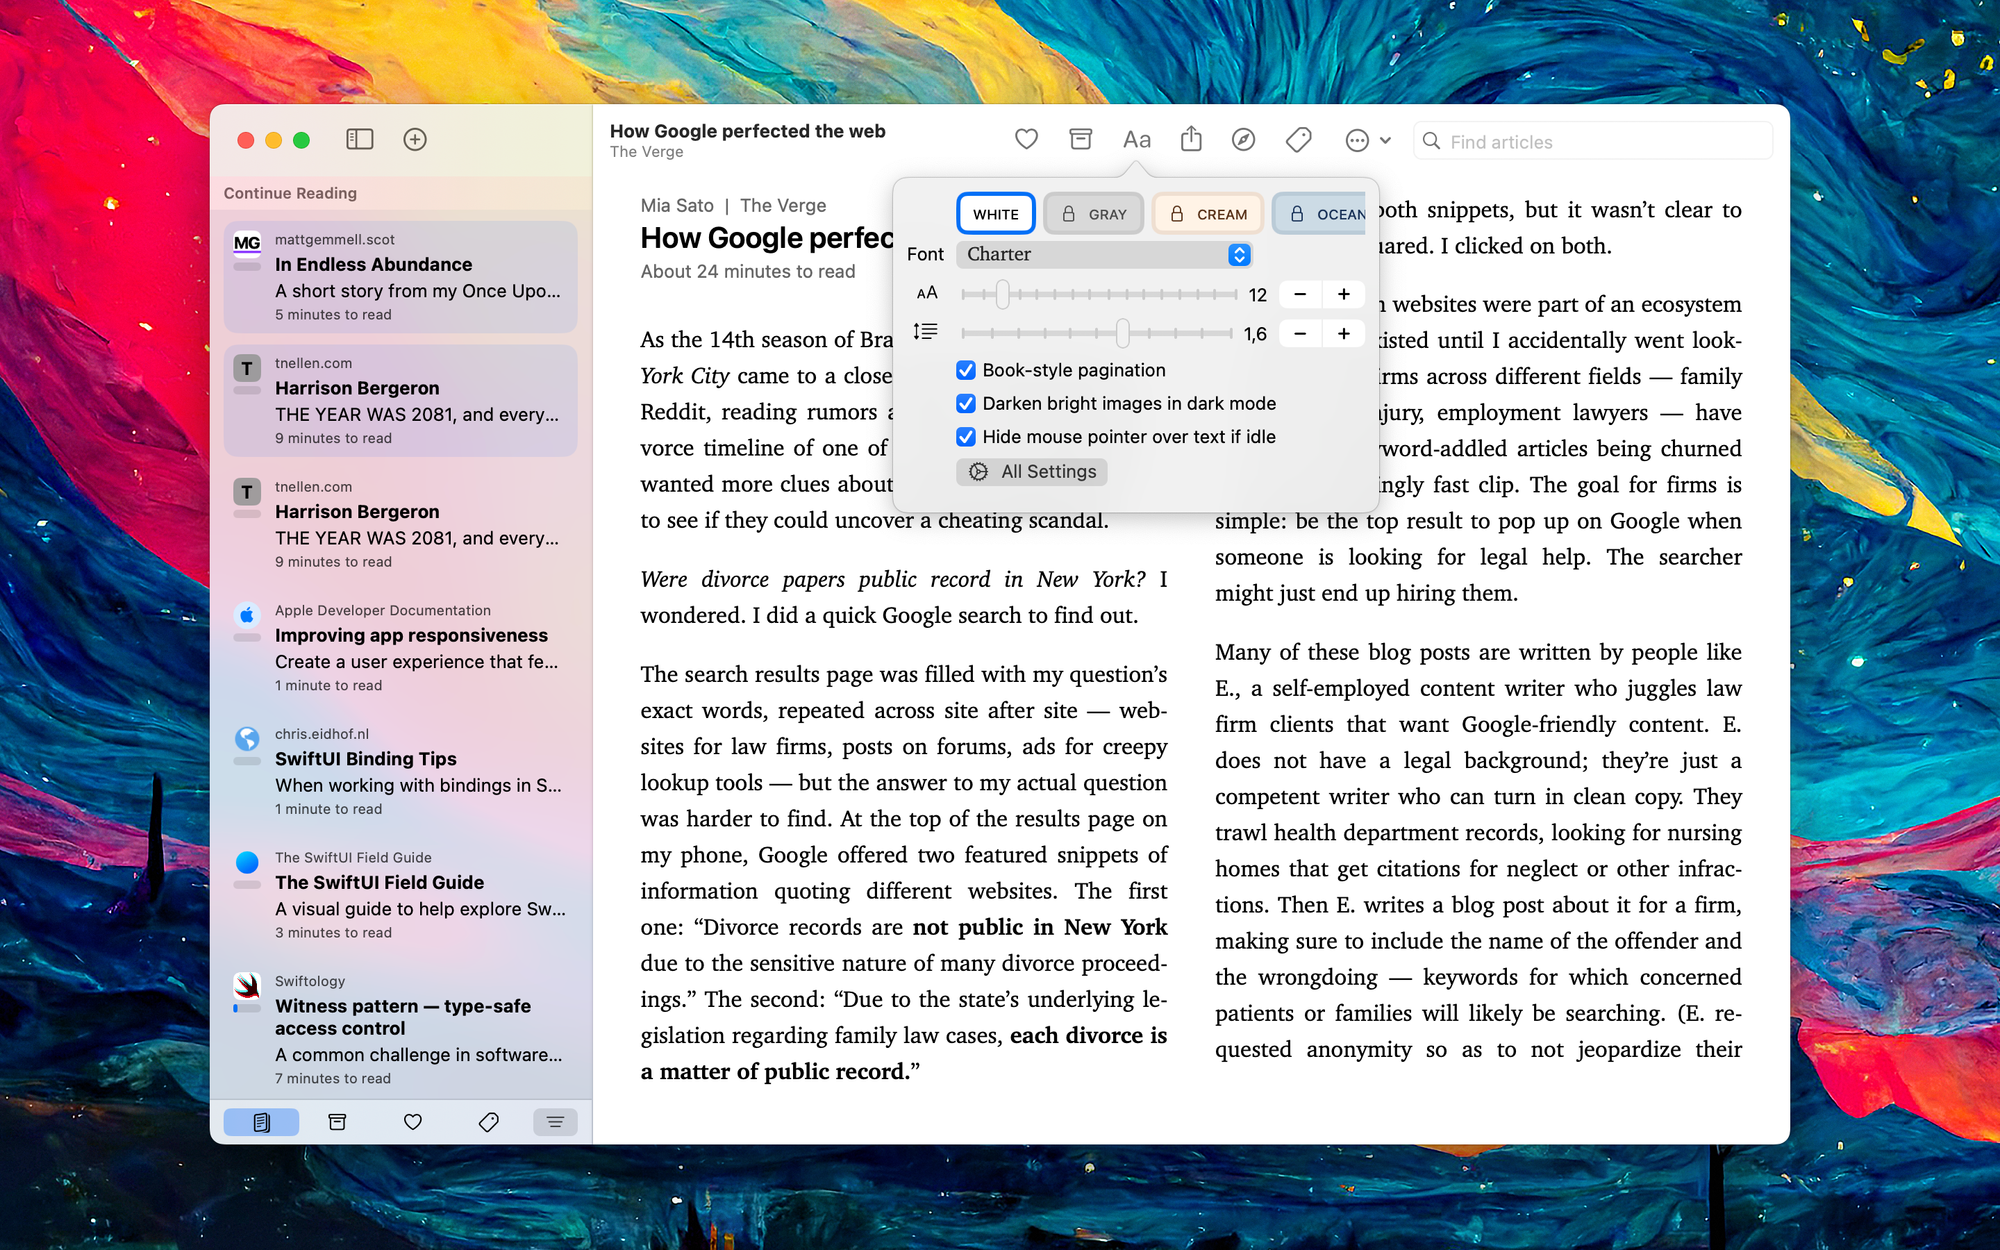2000x1250 pixels.
Task: Switch to the Favorites tab in the bottom bar
Action: click(413, 1122)
